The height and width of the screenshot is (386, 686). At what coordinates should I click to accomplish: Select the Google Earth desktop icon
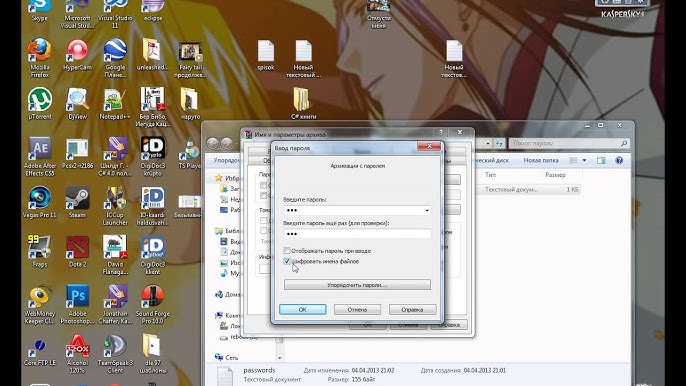tap(115, 58)
